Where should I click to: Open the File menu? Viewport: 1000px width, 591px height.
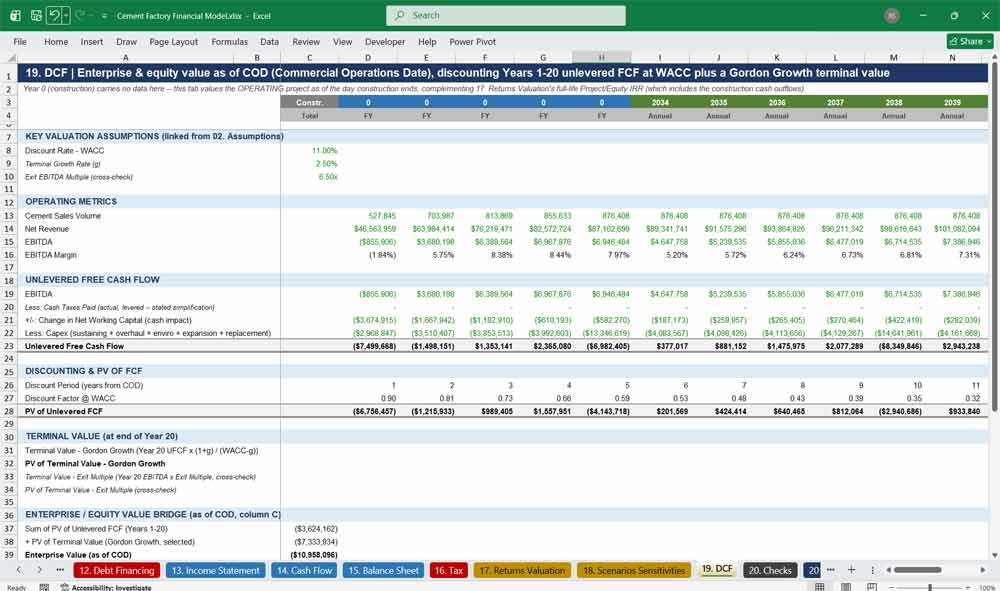pos(20,41)
